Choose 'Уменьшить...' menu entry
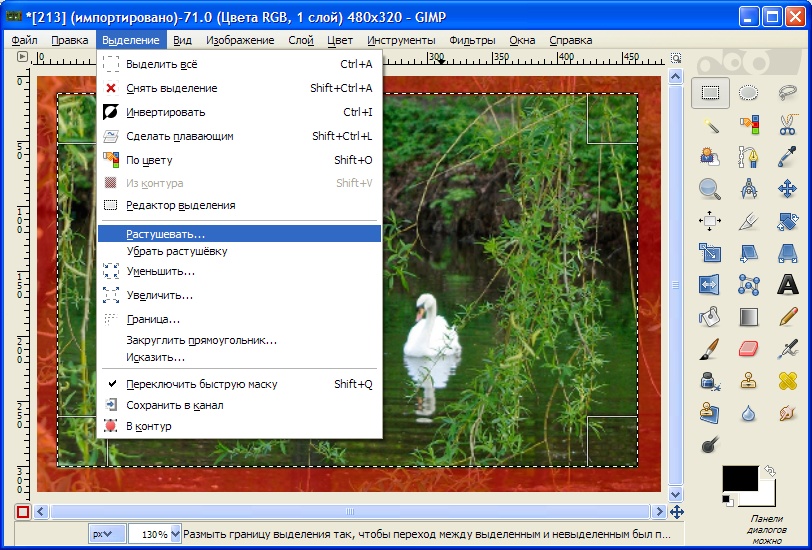Image resolution: width=812 pixels, height=550 pixels. 239,271
